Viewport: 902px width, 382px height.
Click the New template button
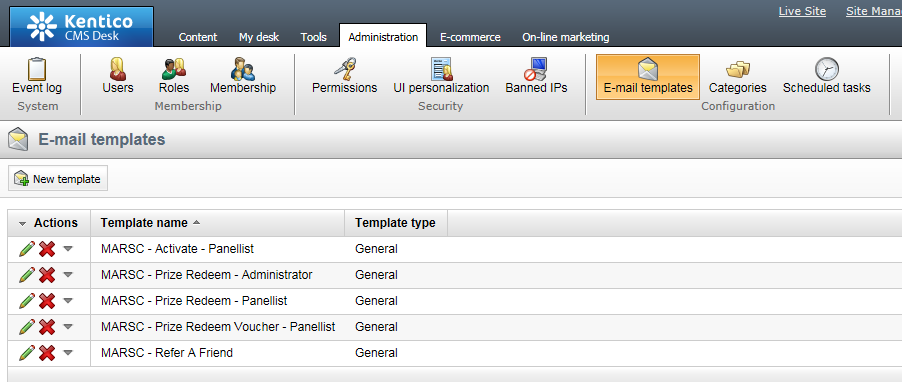tap(58, 179)
